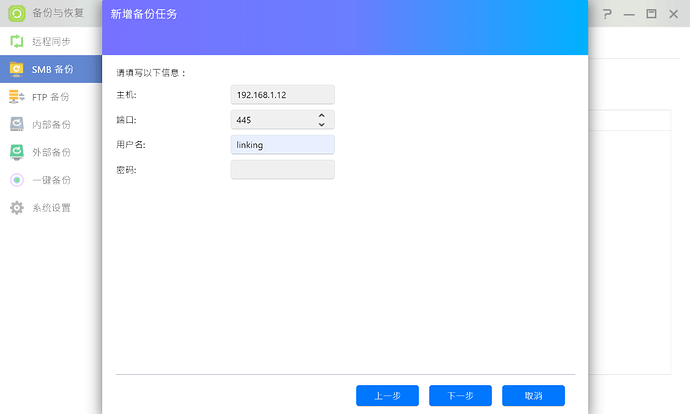Focus the 端口 field containing 445
The width and height of the screenshot is (690, 414).
pos(272,120)
